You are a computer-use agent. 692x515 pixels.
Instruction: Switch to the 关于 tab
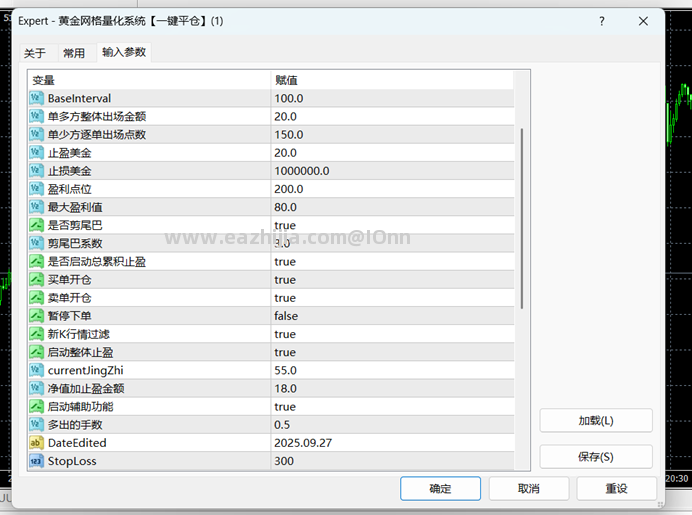point(35,53)
